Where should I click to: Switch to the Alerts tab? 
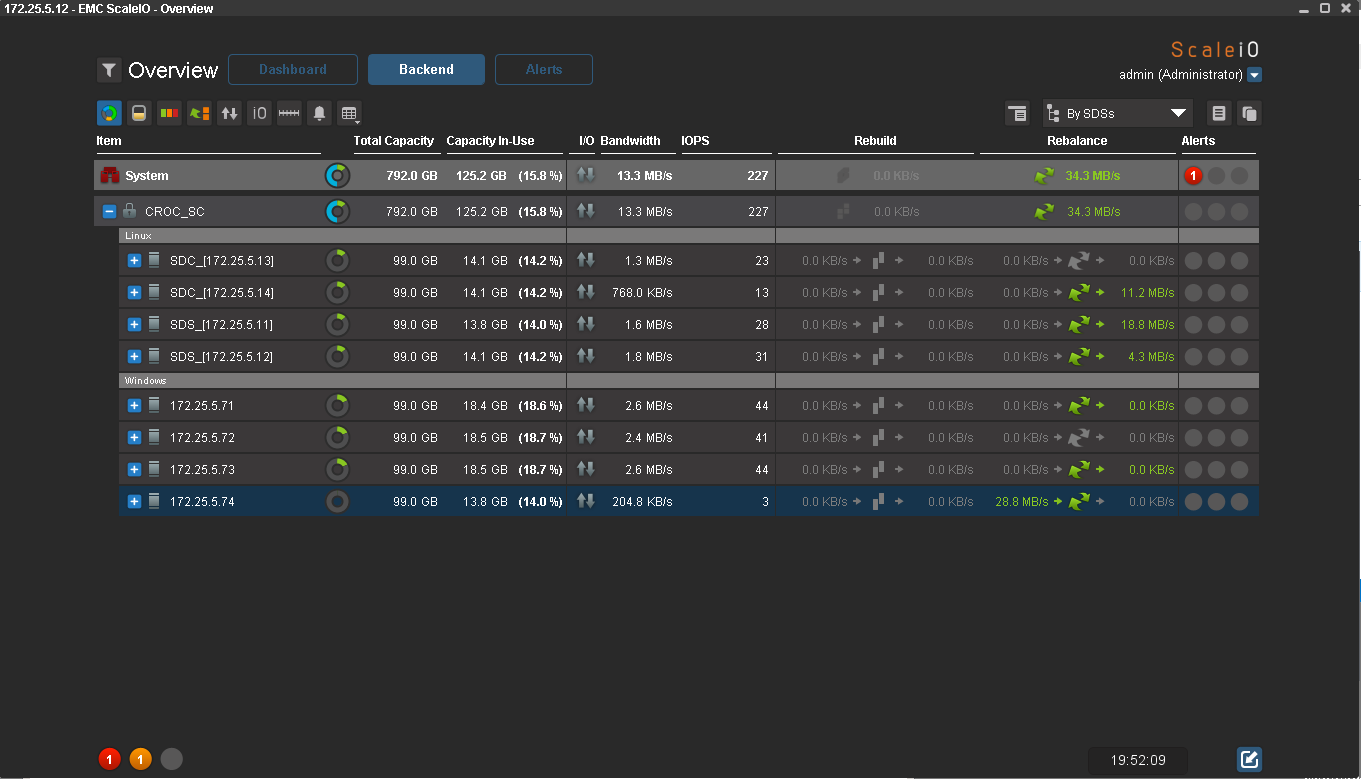click(544, 70)
